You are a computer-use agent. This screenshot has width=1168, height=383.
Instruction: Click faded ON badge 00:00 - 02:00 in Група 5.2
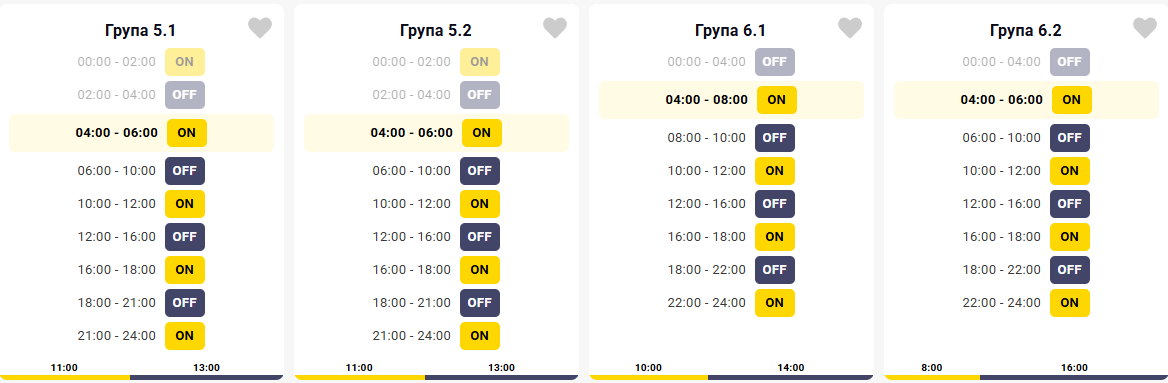[x=480, y=62]
